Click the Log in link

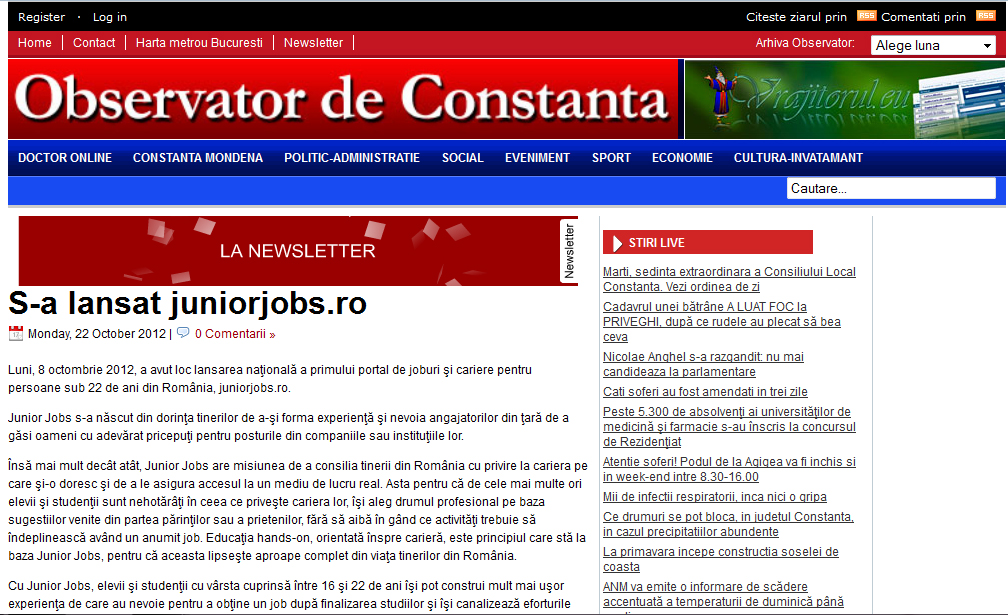click(110, 17)
